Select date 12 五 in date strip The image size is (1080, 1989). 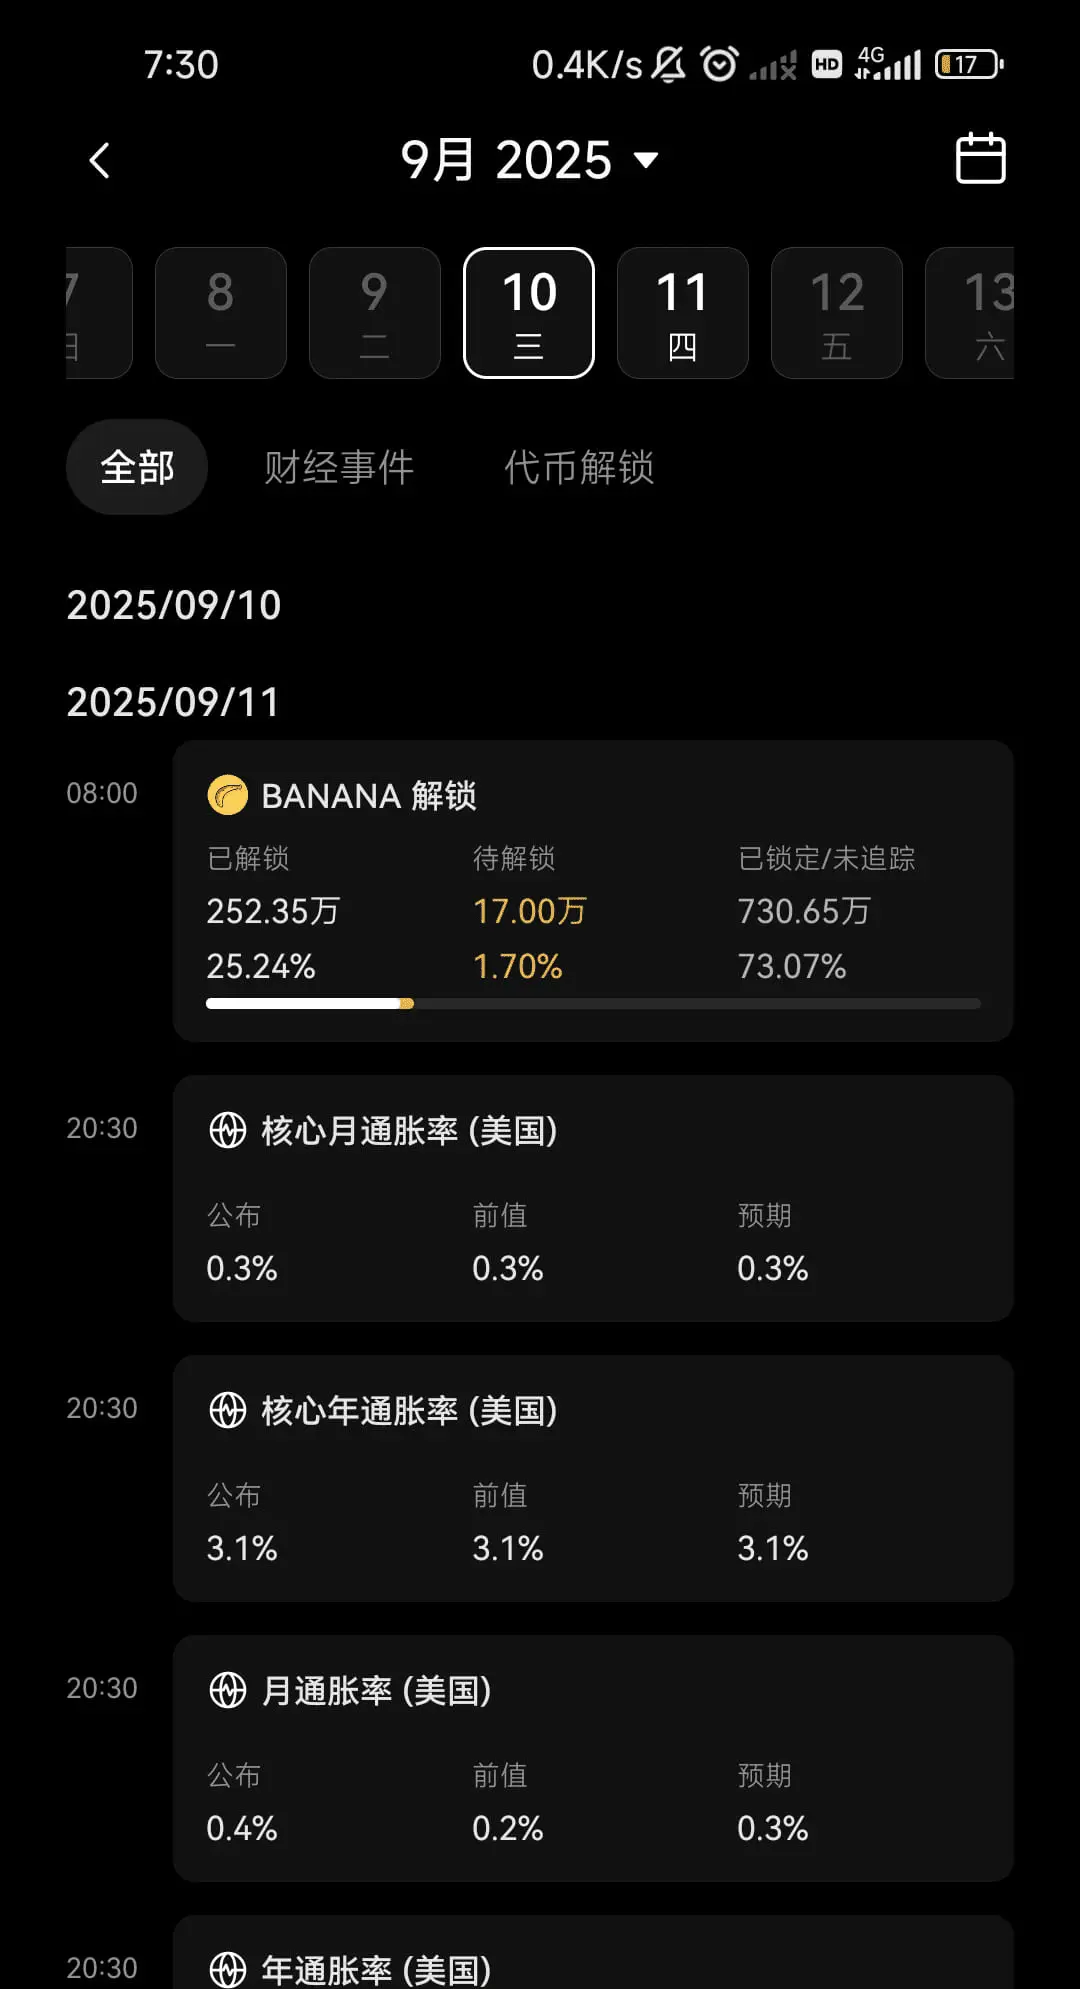point(837,313)
